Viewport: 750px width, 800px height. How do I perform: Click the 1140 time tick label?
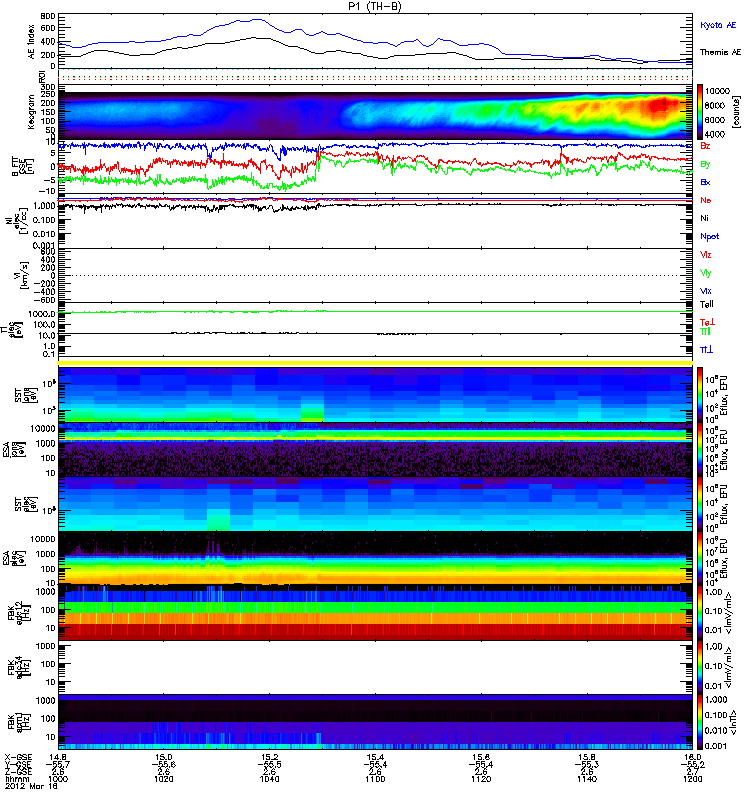pyautogui.click(x=587, y=779)
